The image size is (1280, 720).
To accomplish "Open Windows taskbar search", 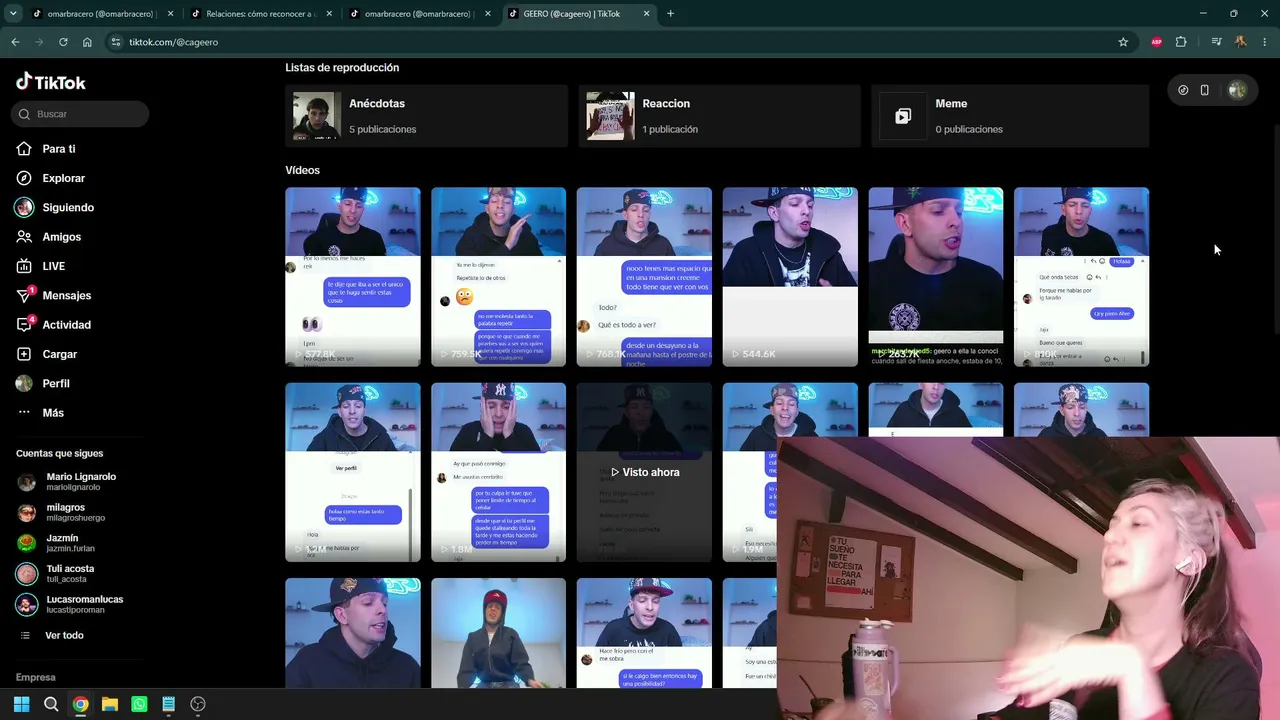I will click(x=51, y=704).
